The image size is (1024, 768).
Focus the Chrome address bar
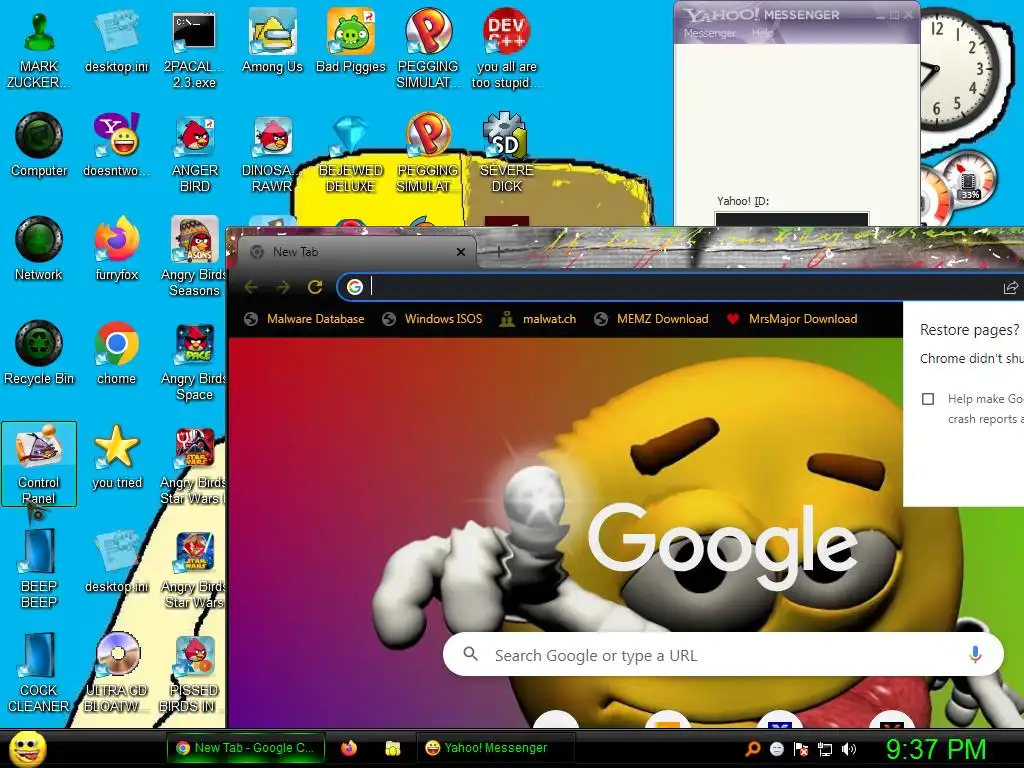coord(679,287)
